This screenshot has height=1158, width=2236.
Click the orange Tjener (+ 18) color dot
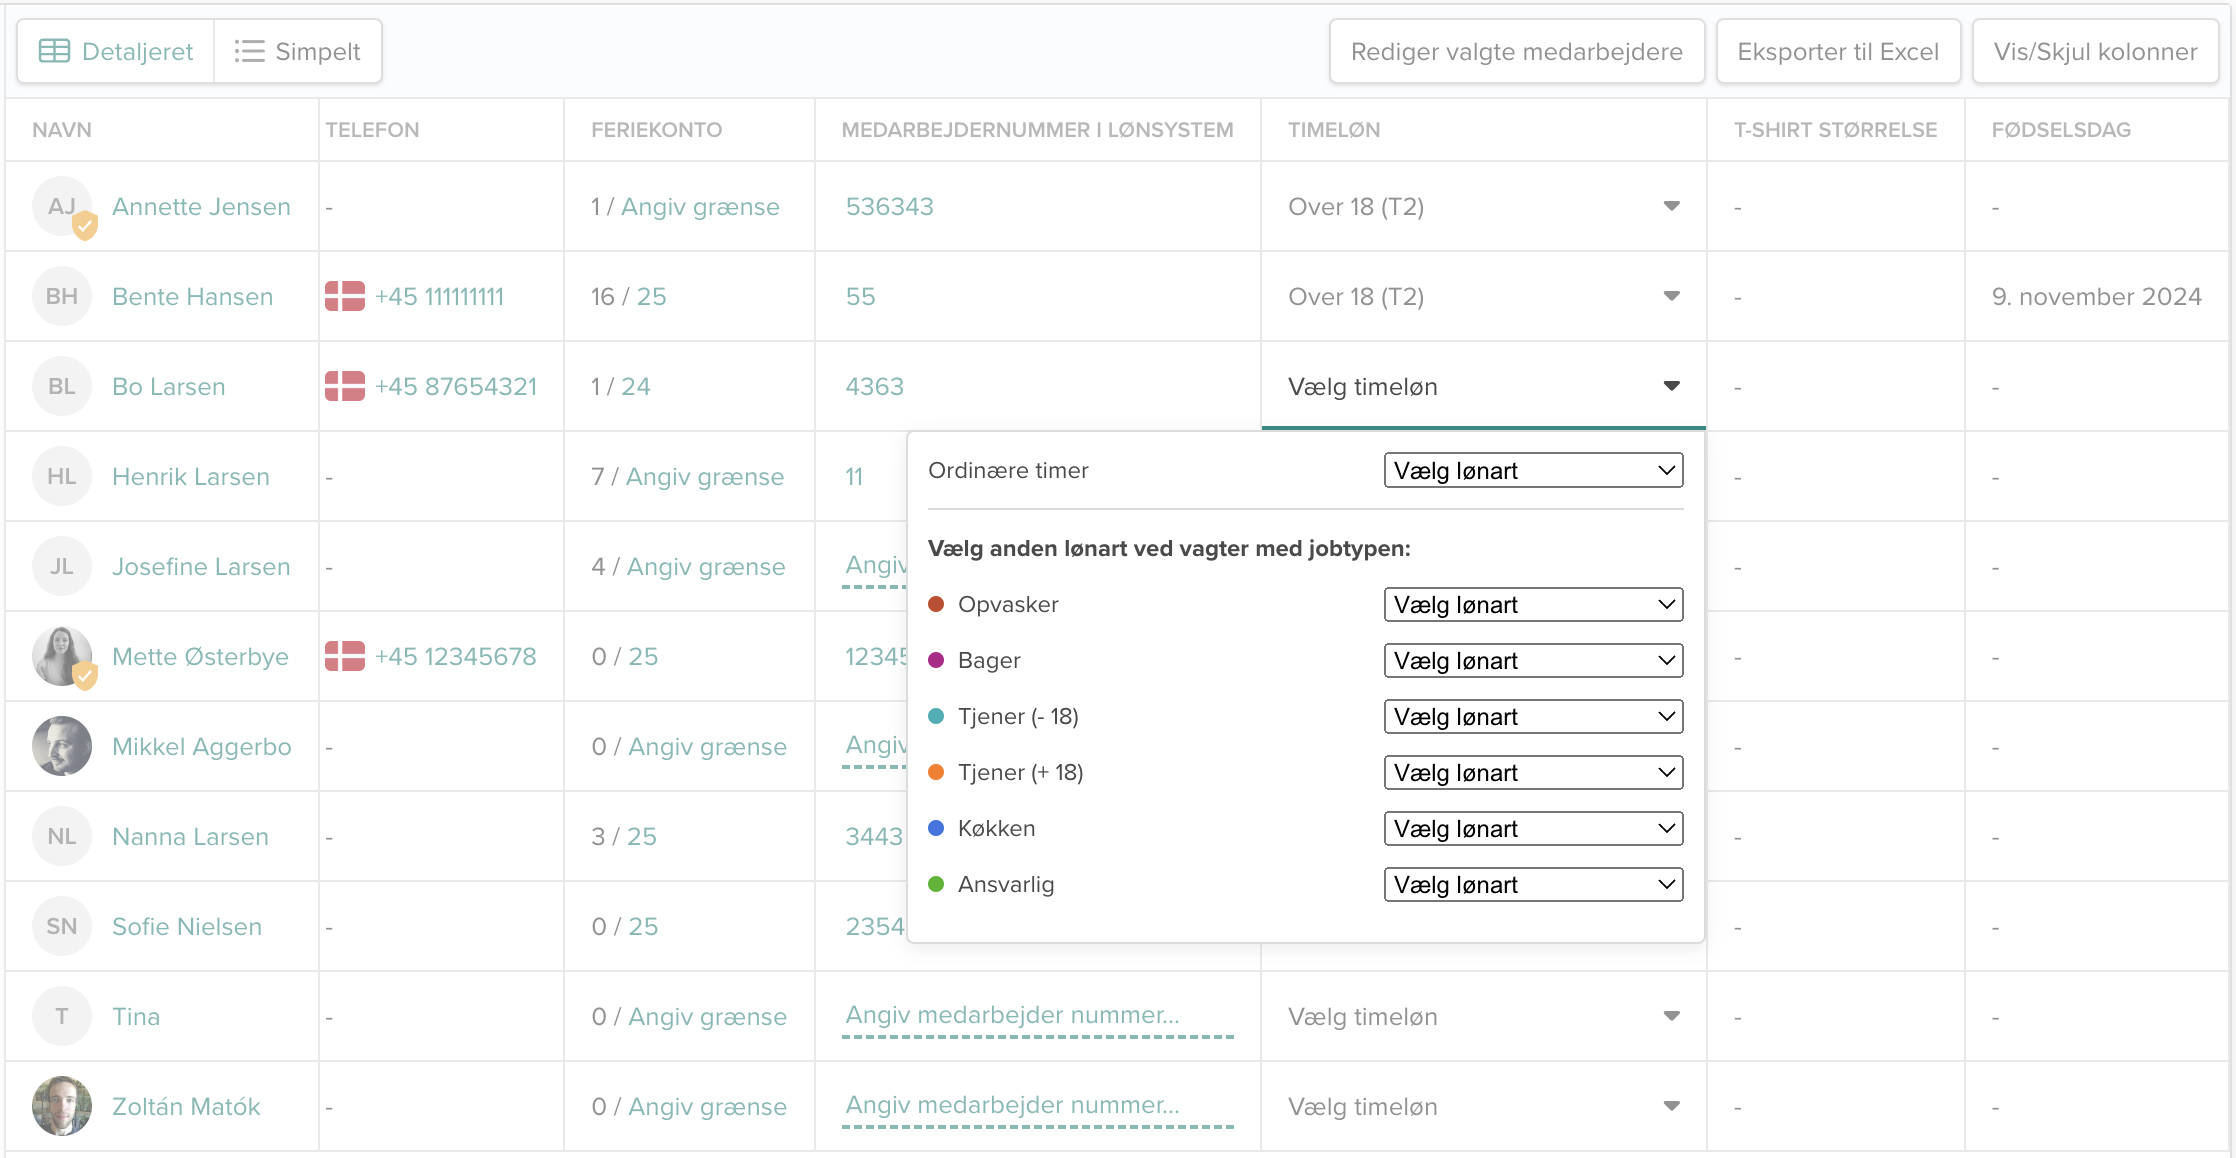pyautogui.click(x=936, y=772)
